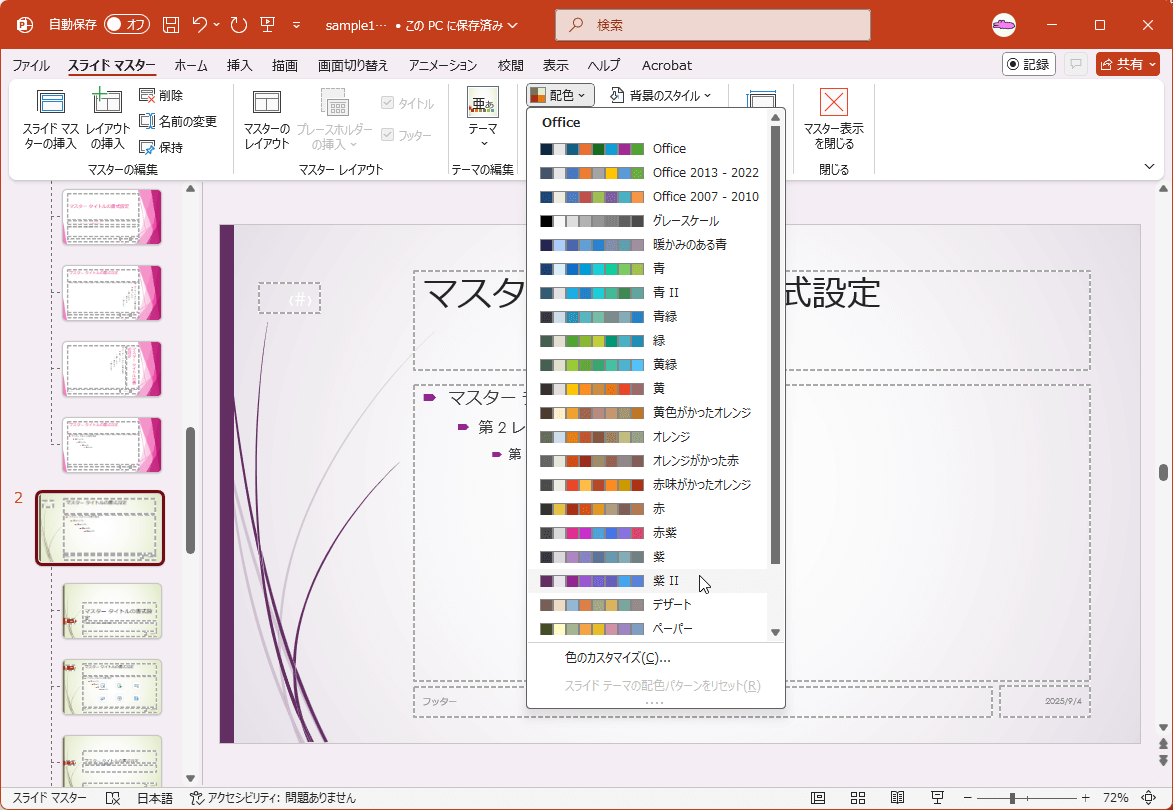Click accessibility status 問題ありません
The height and width of the screenshot is (810, 1173).
pyautogui.click(x=273, y=798)
